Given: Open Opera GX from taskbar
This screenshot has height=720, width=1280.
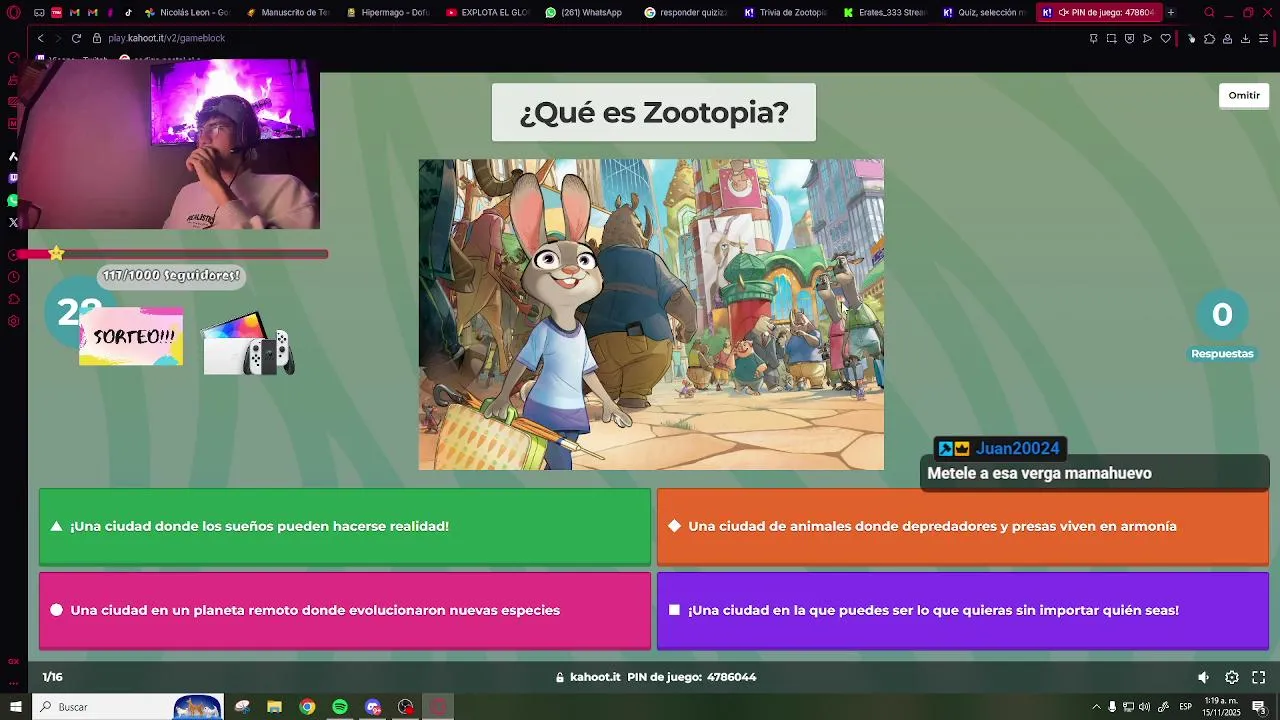Looking at the screenshot, I should coord(438,707).
